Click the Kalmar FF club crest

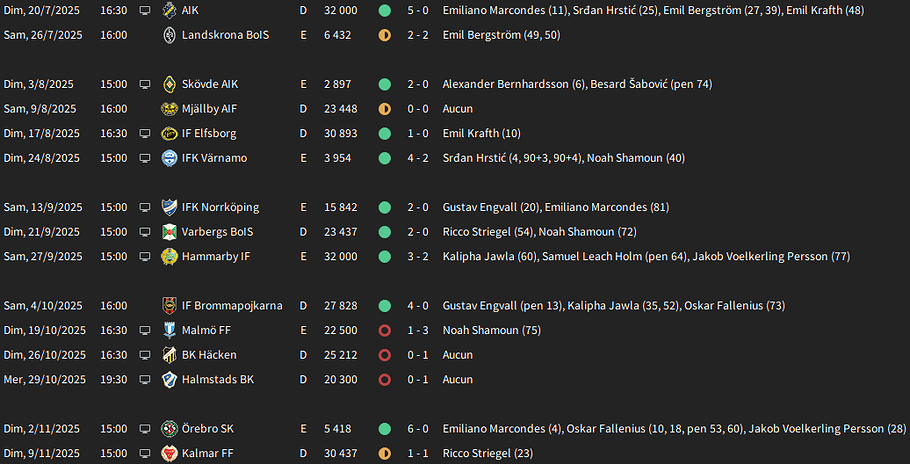pyautogui.click(x=169, y=454)
